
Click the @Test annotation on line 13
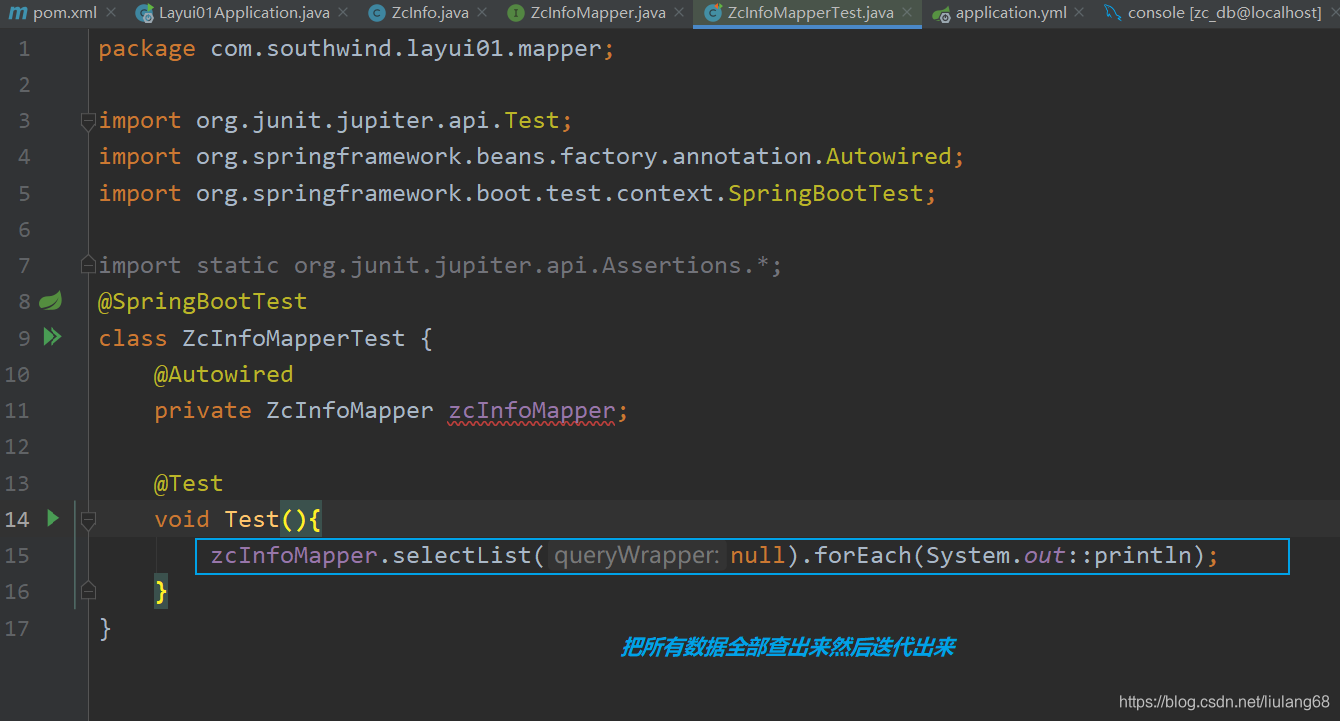click(x=189, y=483)
